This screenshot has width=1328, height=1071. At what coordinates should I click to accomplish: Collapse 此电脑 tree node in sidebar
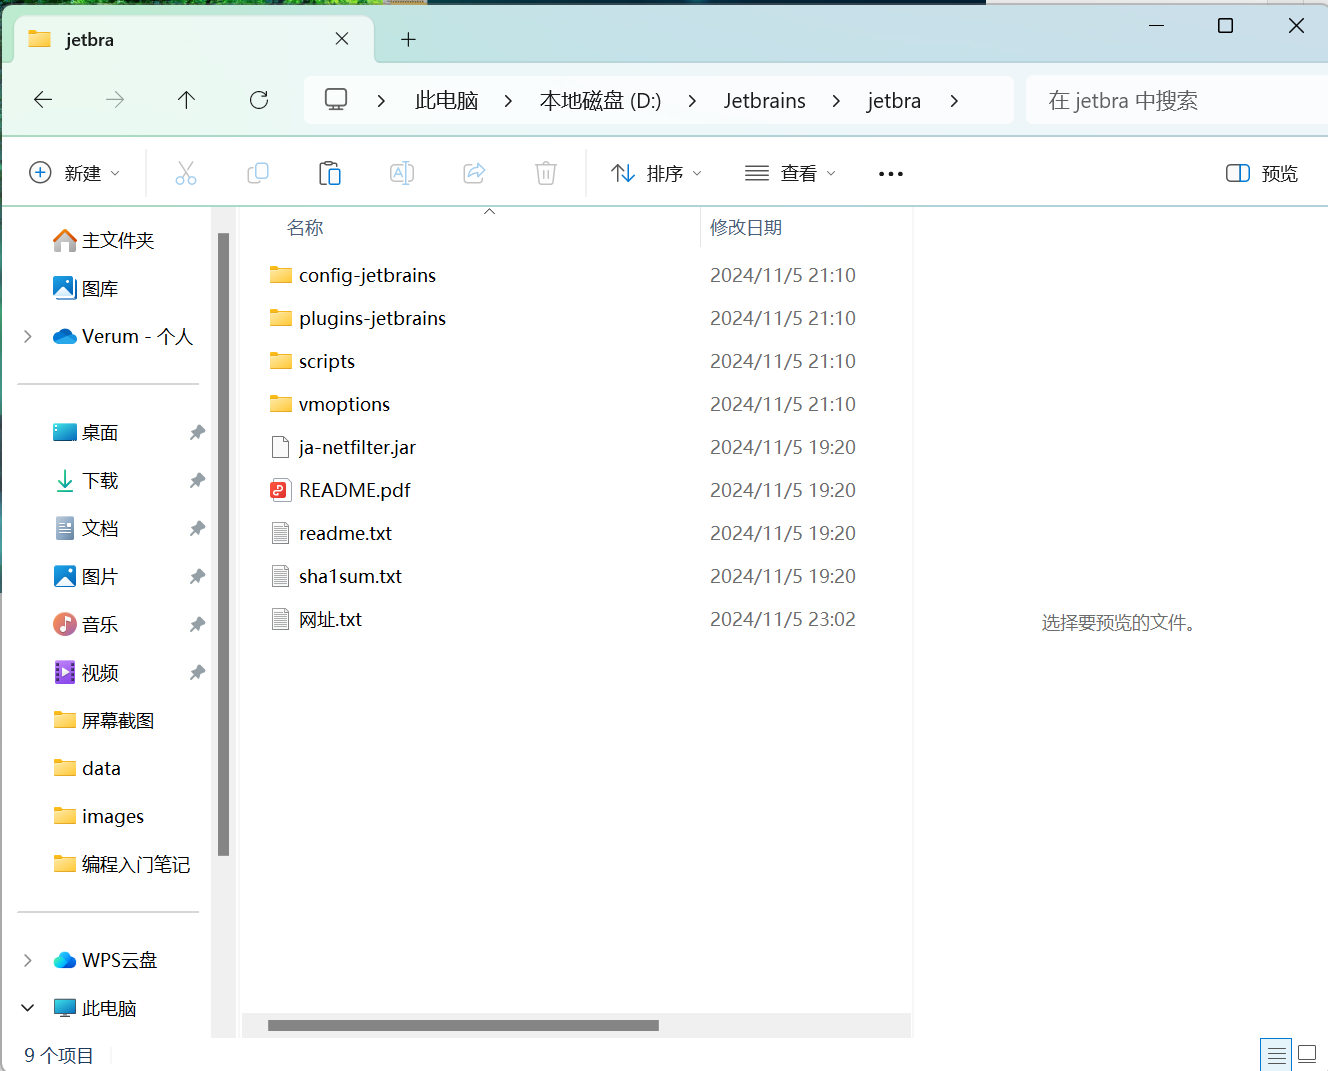click(28, 1008)
